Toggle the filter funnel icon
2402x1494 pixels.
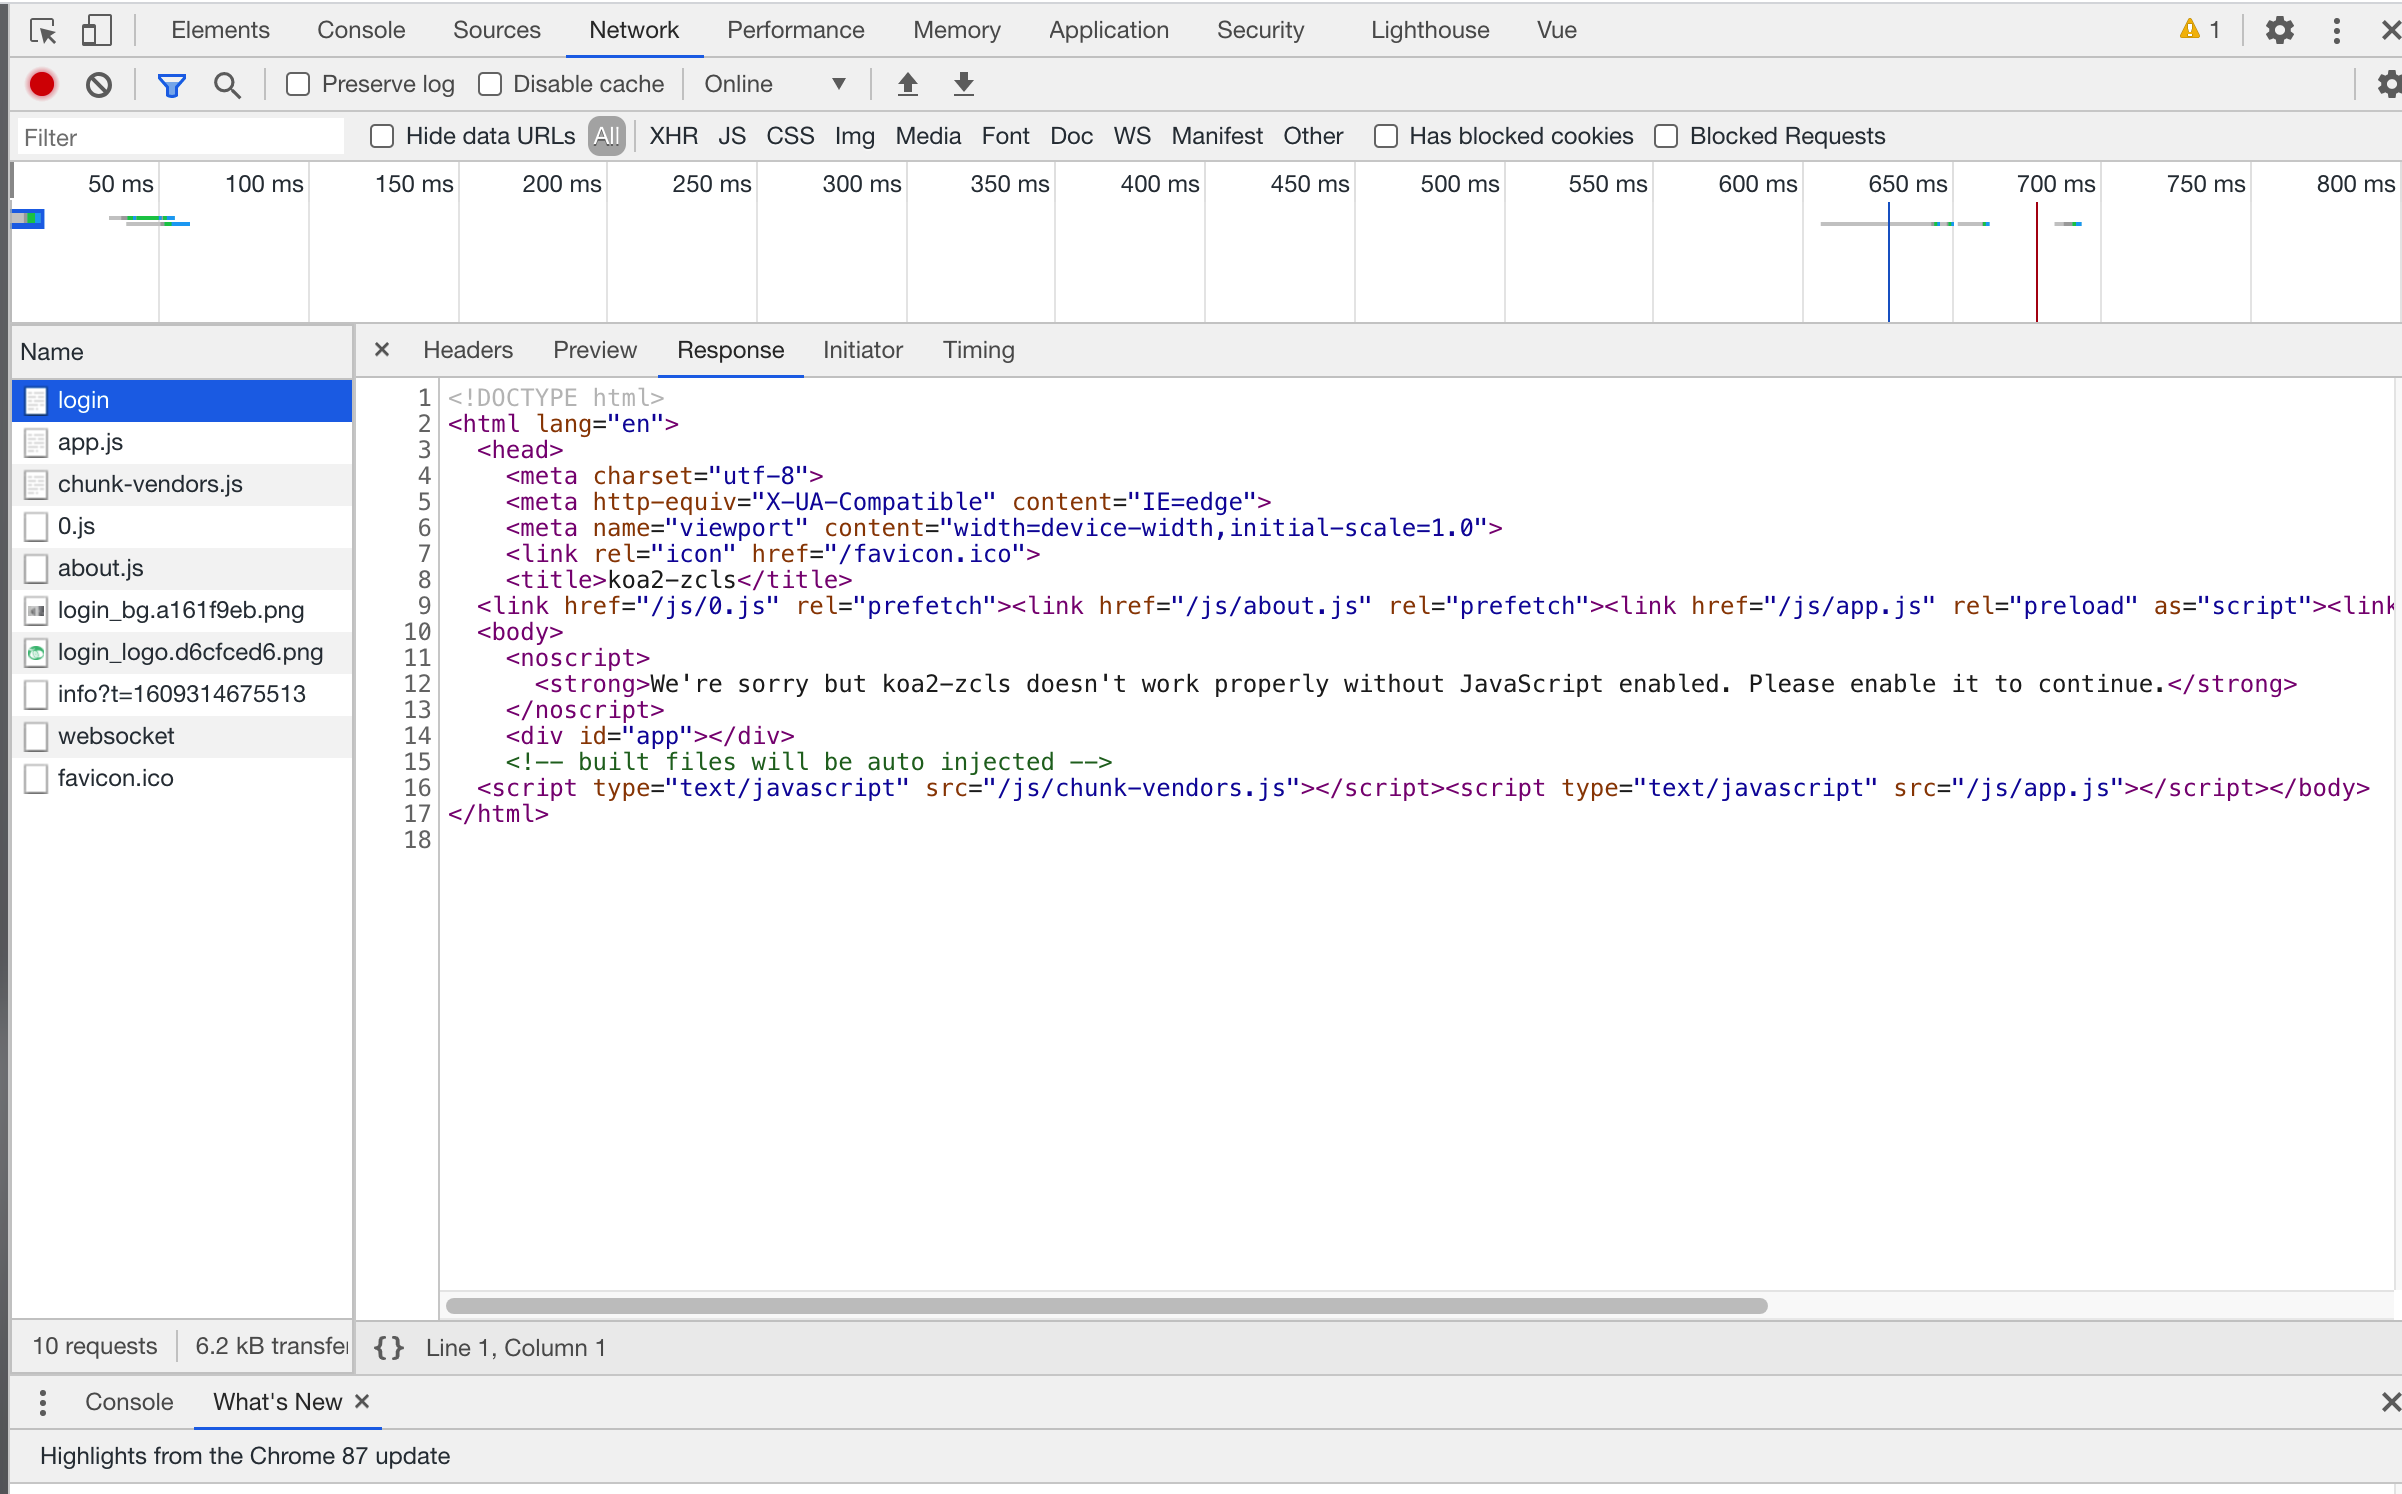pos(171,84)
